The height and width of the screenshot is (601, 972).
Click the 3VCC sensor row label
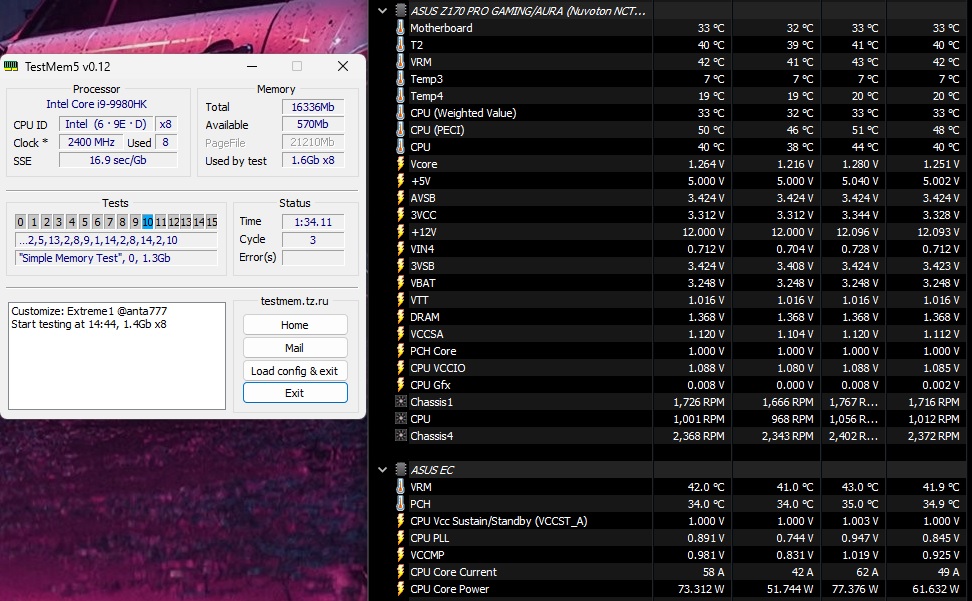423,215
